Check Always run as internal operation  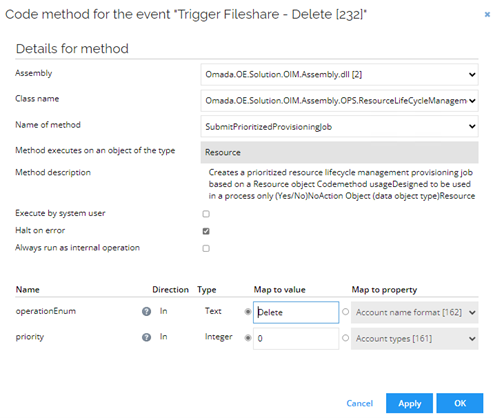(x=206, y=248)
